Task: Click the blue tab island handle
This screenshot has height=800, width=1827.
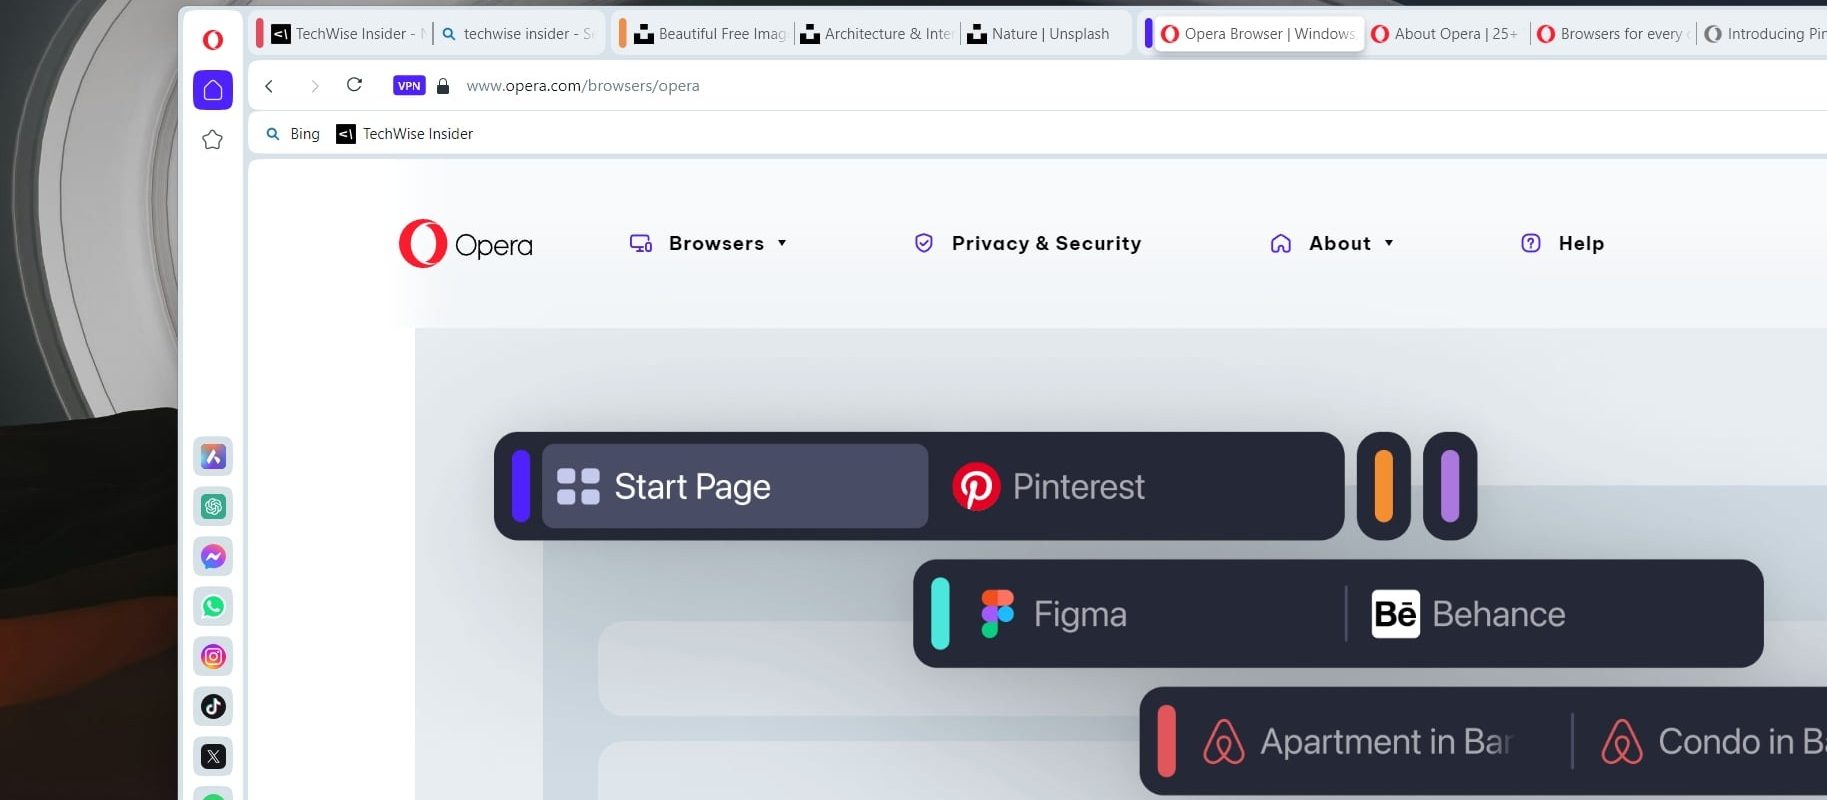Action: [1148, 33]
